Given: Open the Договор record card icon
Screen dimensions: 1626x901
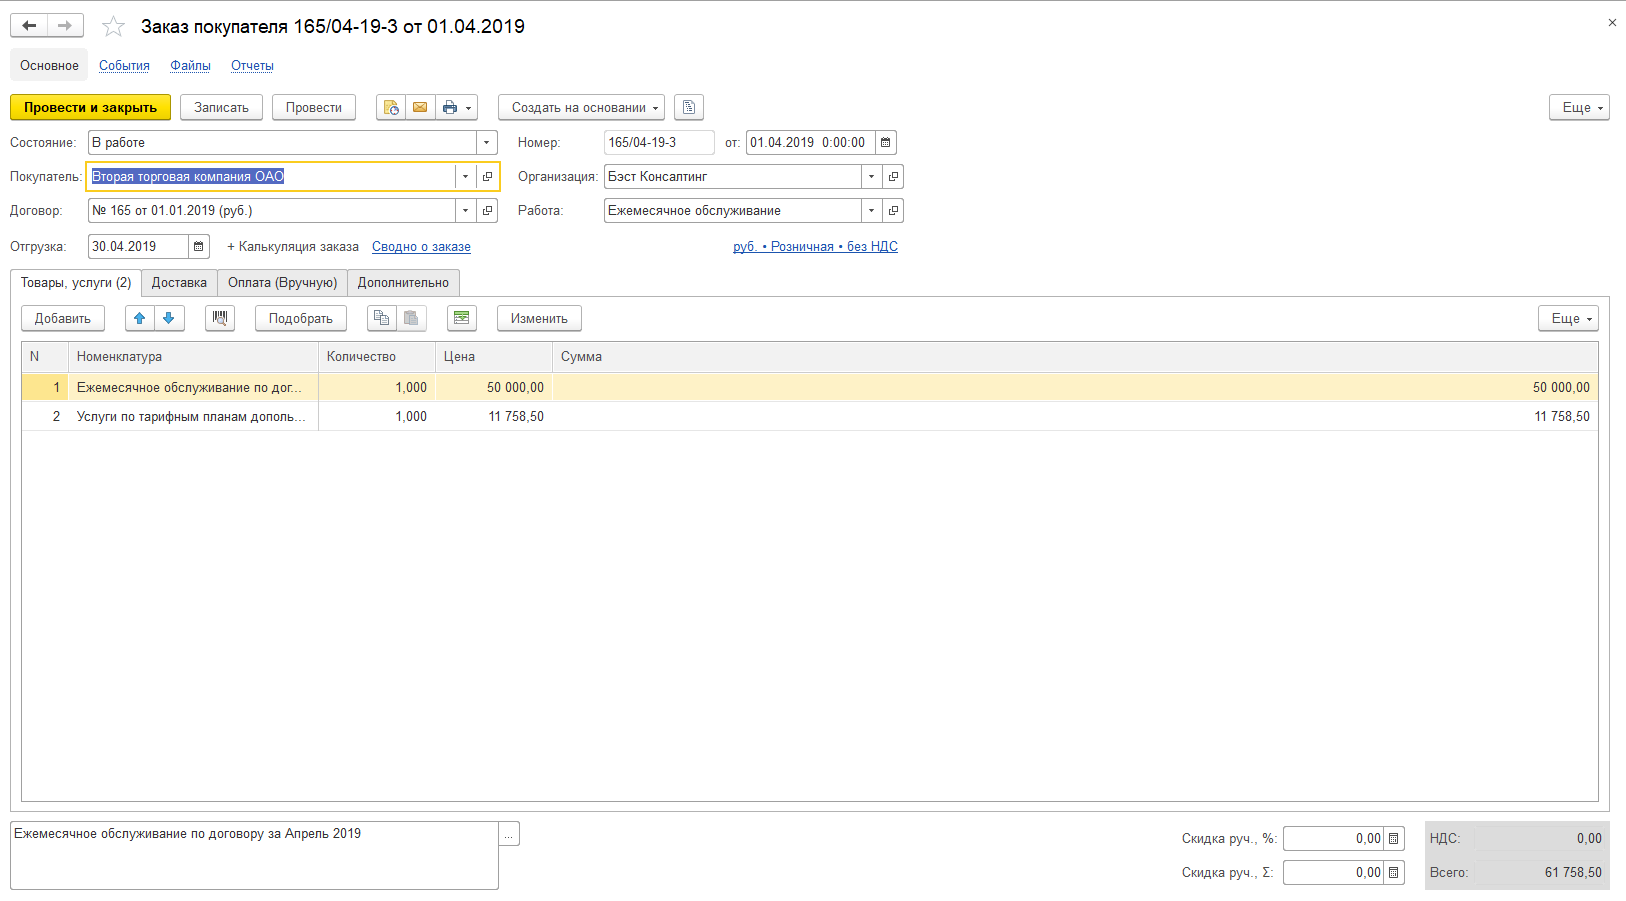Looking at the screenshot, I should [487, 211].
